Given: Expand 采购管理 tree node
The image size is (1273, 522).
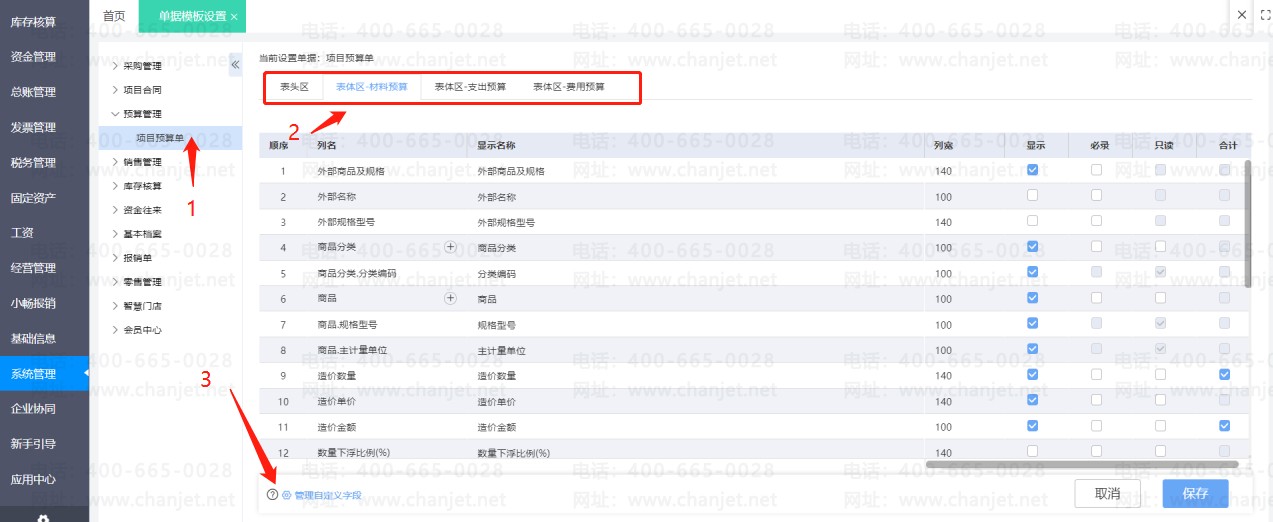Looking at the screenshot, I should pos(115,66).
